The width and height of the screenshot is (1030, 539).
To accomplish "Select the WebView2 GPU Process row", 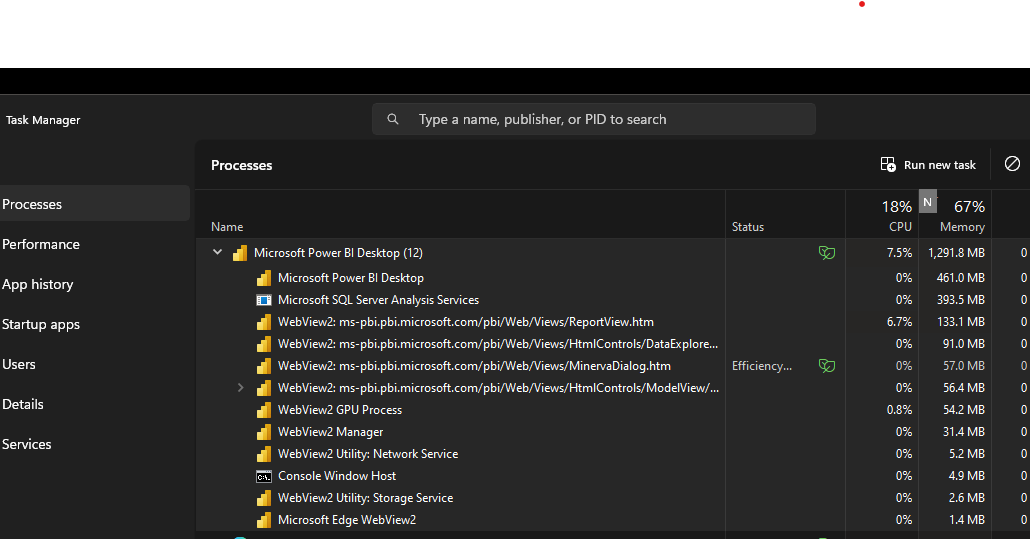I will 613,410.
